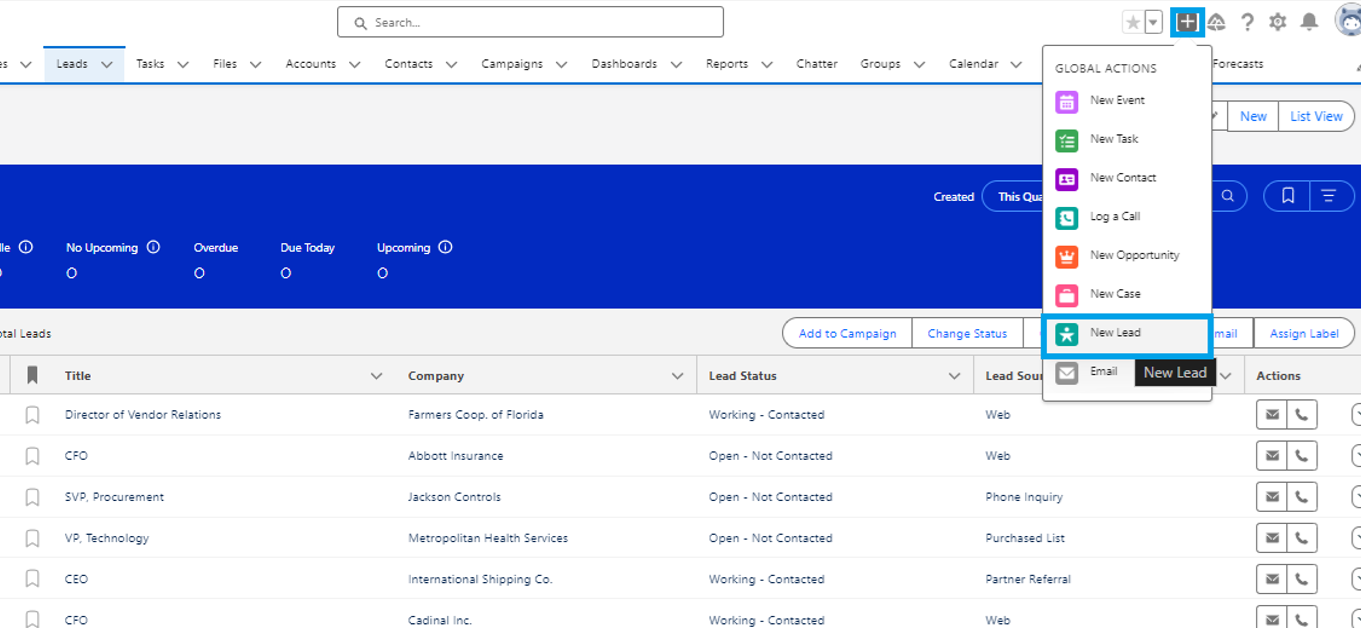Viewport: 1361px width, 628px height.
Task: Toggle the flag beside Cadinal Inc.
Action: (31, 619)
